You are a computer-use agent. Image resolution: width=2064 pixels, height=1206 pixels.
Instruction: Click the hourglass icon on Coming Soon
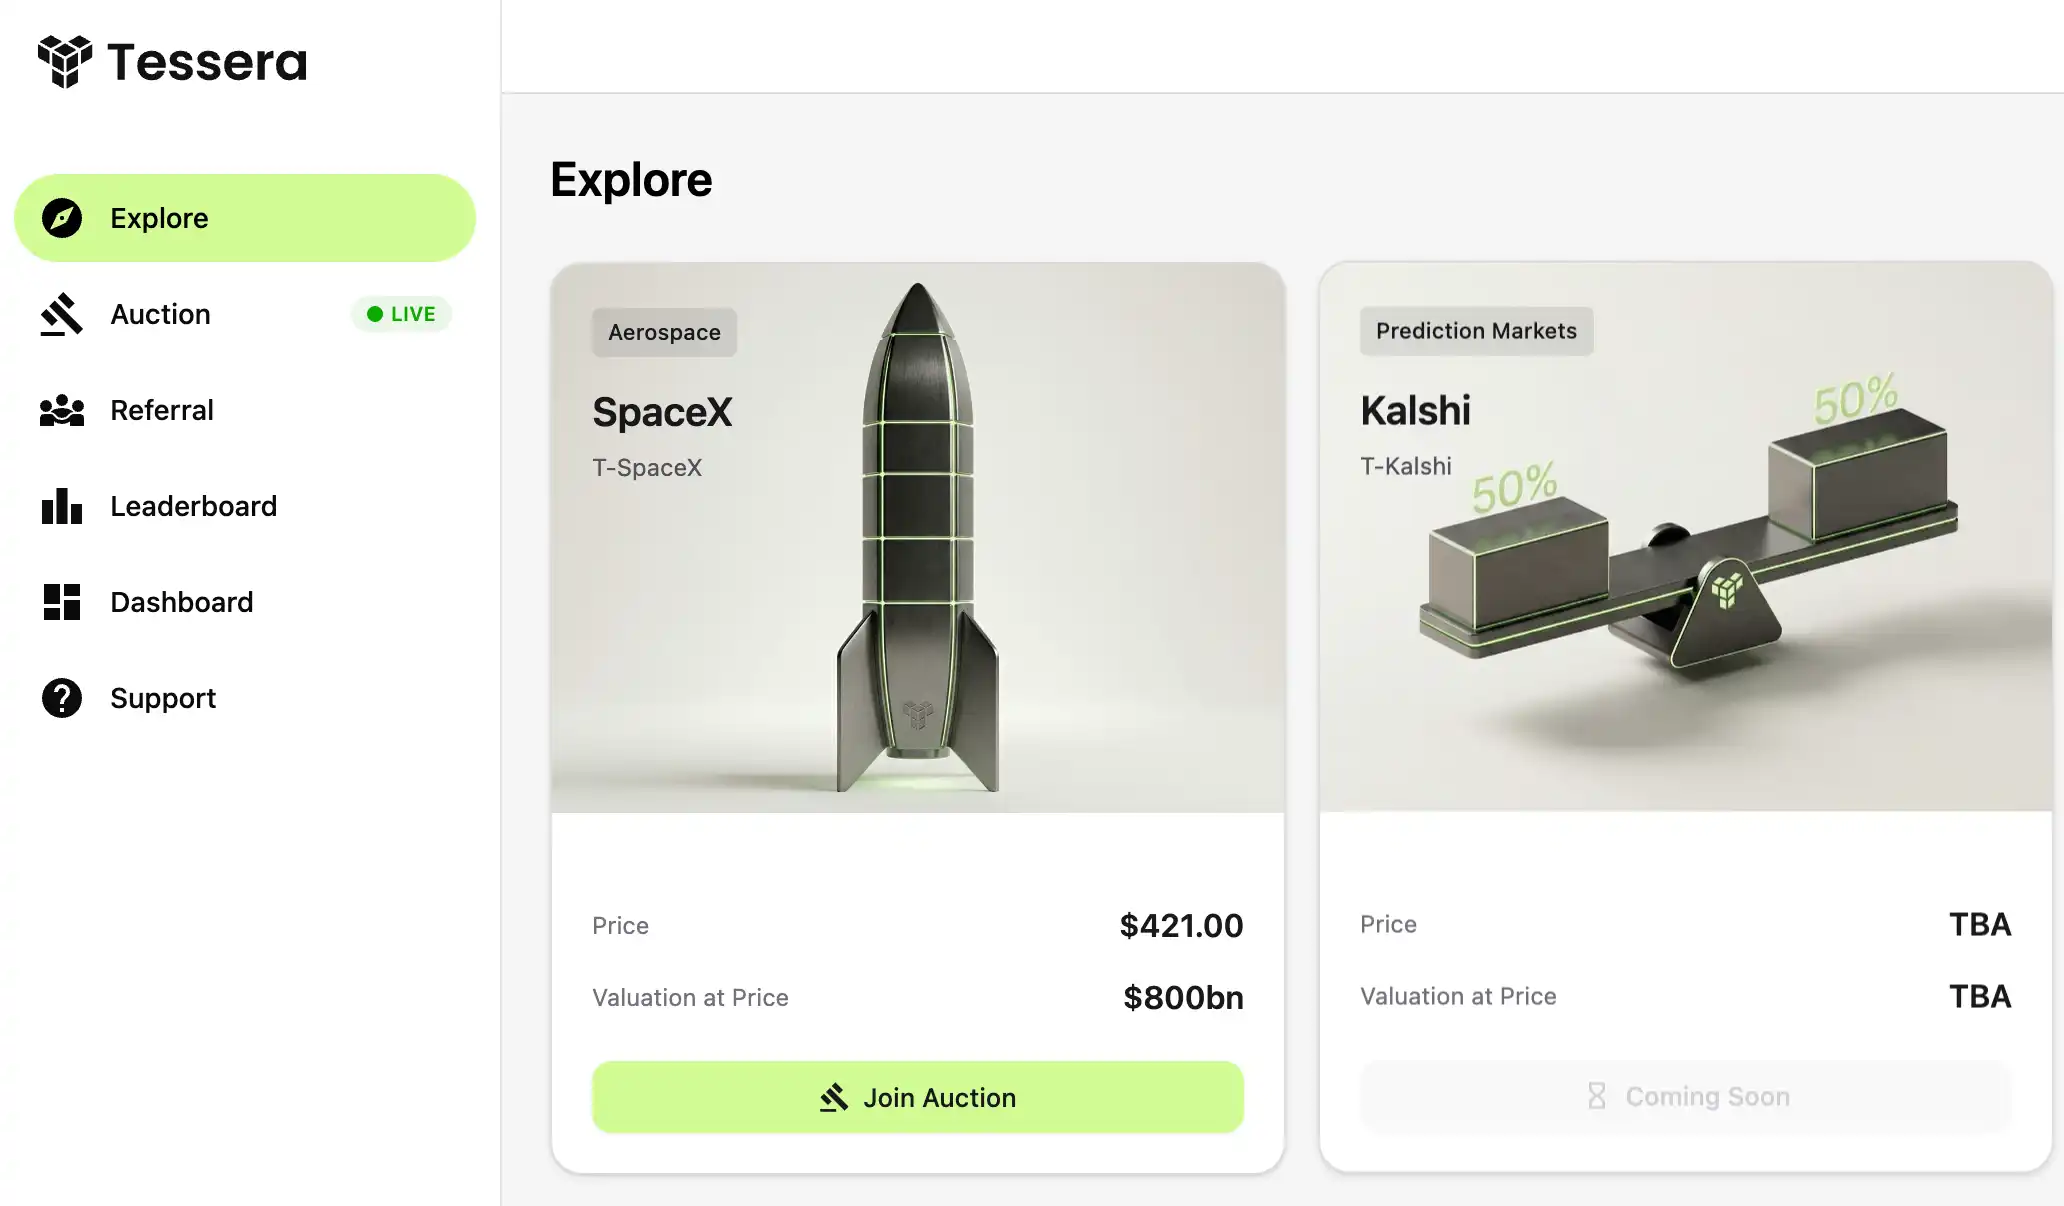pos(1597,1096)
